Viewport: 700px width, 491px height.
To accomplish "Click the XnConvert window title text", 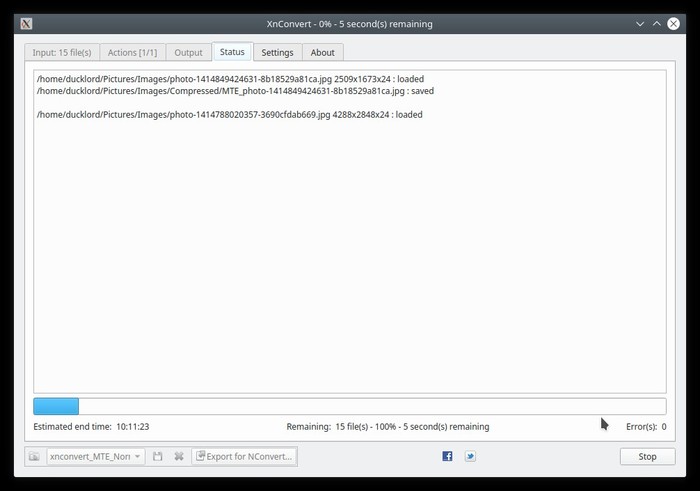I will [x=350, y=24].
